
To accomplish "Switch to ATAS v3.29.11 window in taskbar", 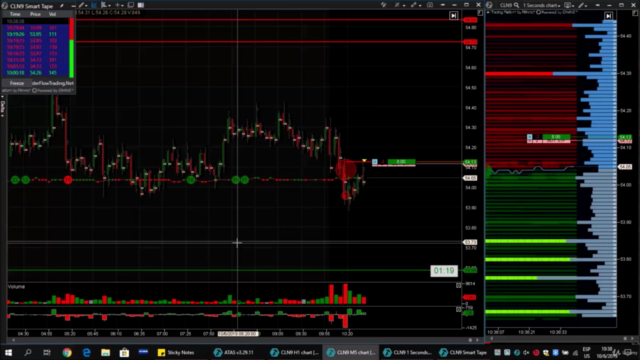I will (234, 352).
